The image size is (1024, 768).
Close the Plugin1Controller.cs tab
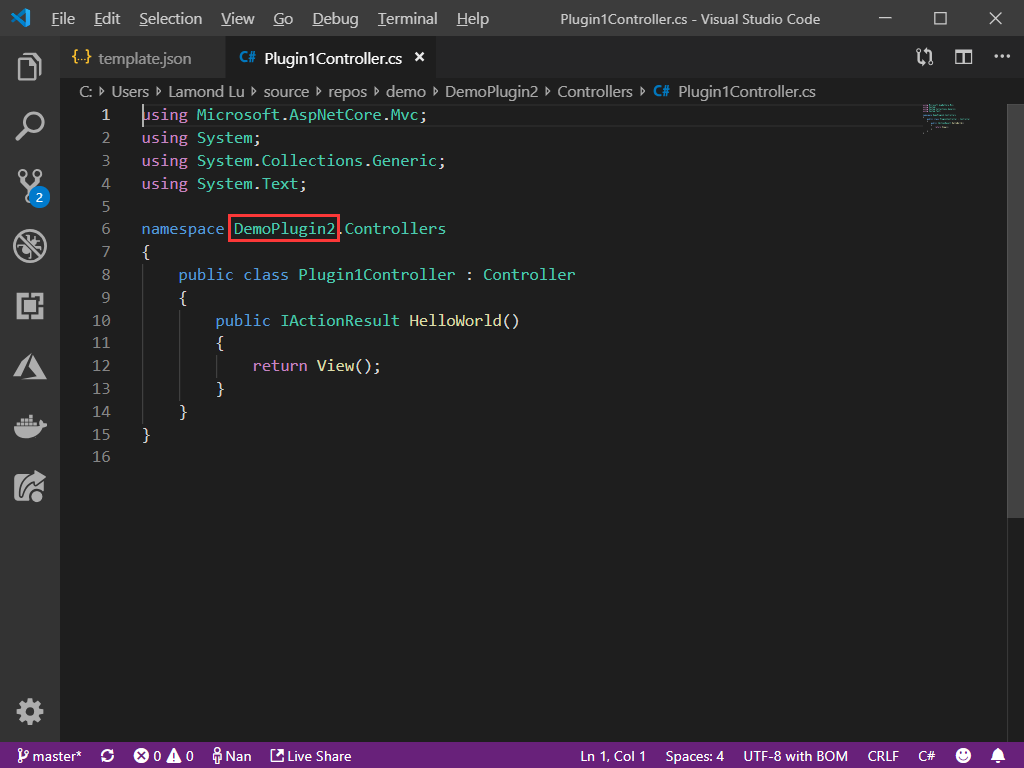[x=420, y=58]
